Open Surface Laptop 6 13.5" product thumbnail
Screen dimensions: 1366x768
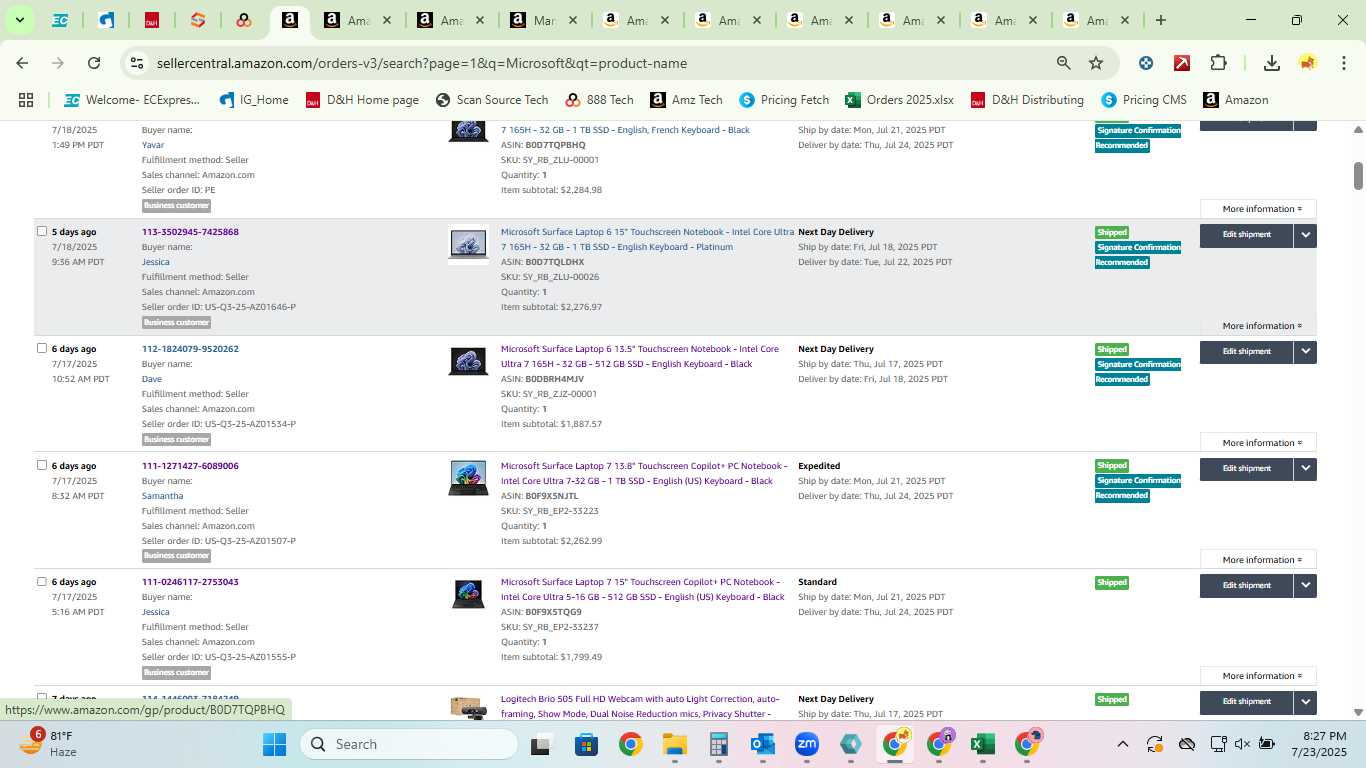click(468, 361)
